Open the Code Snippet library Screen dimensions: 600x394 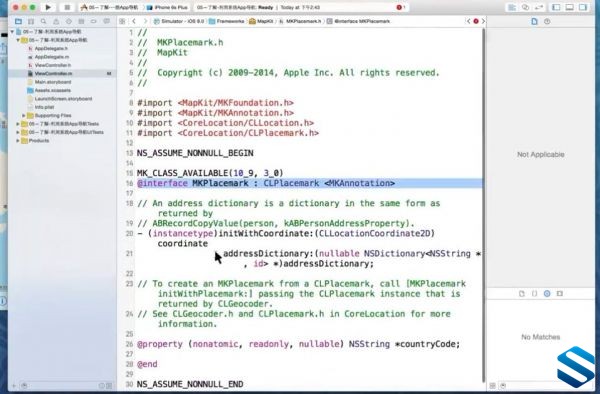pyautogui.click(x=534, y=293)
